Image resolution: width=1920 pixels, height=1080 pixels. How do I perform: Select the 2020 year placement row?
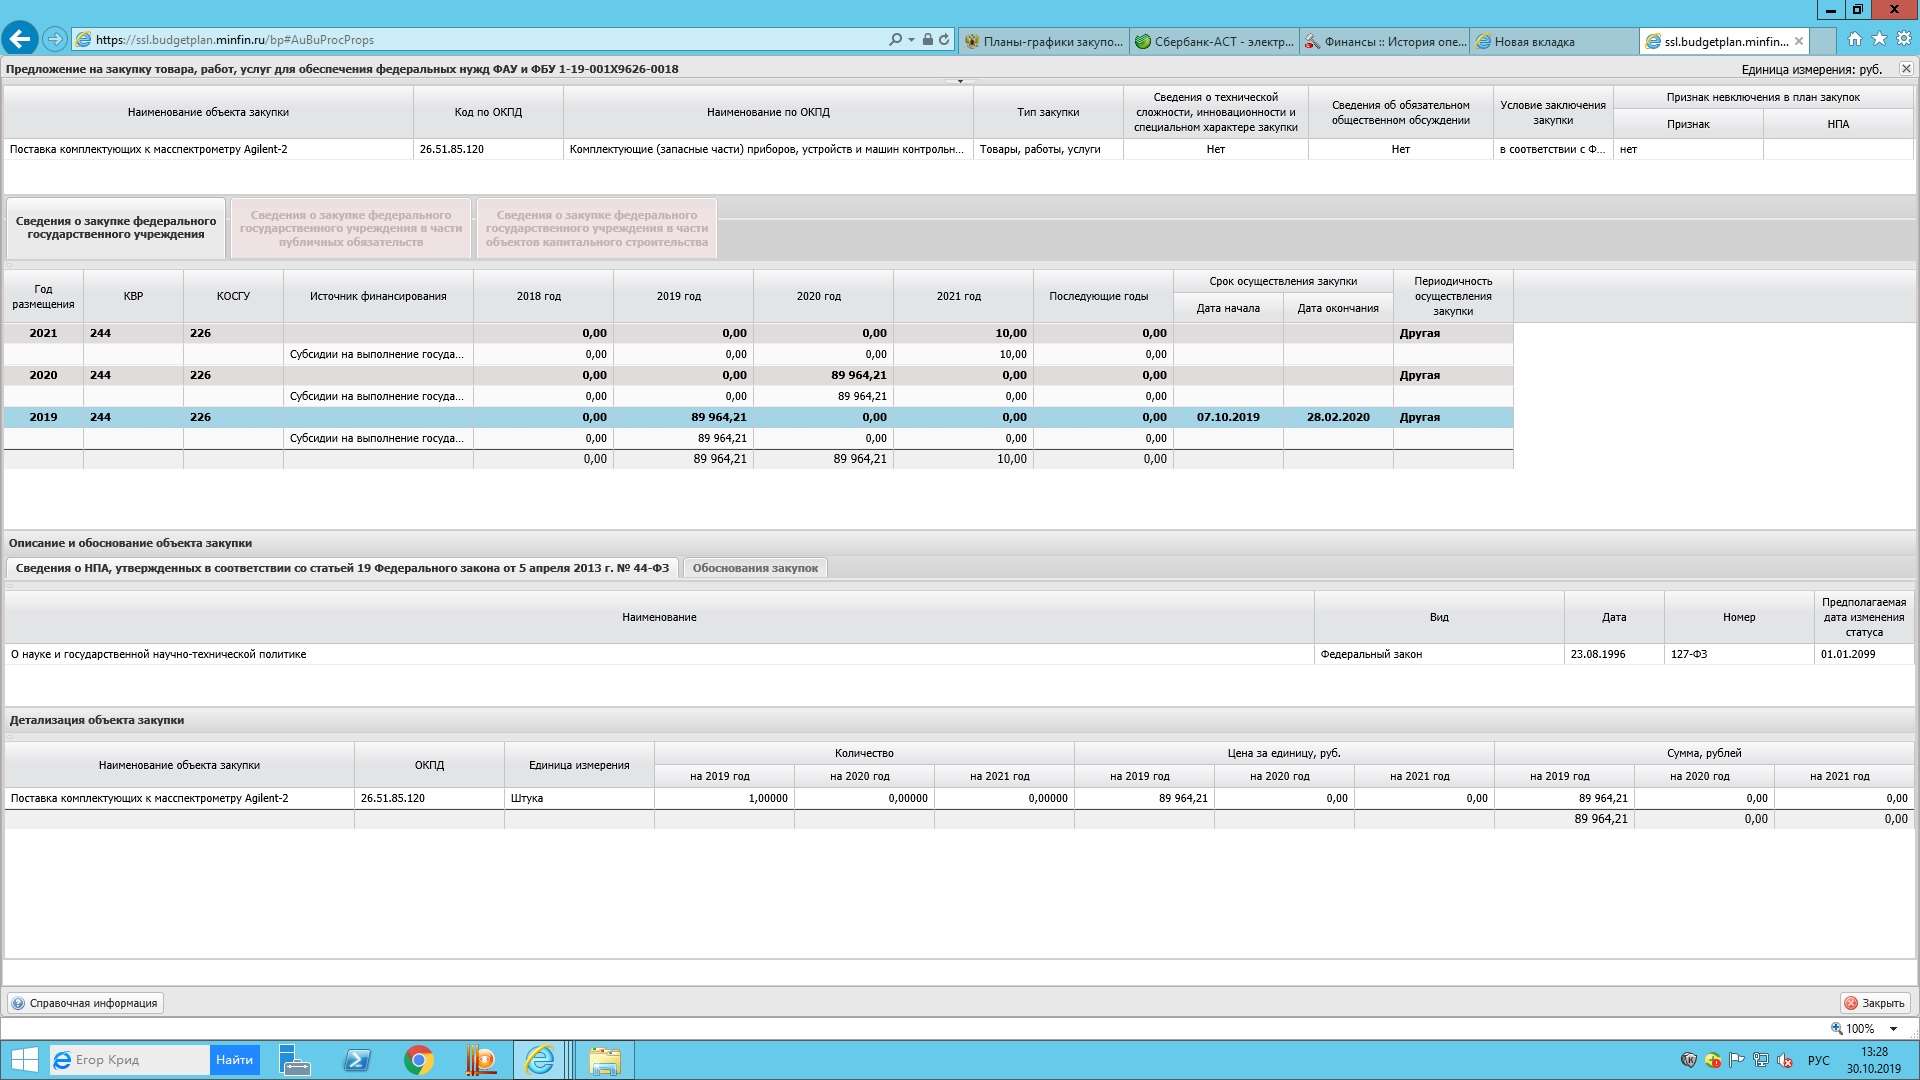(x=43, y=375)
